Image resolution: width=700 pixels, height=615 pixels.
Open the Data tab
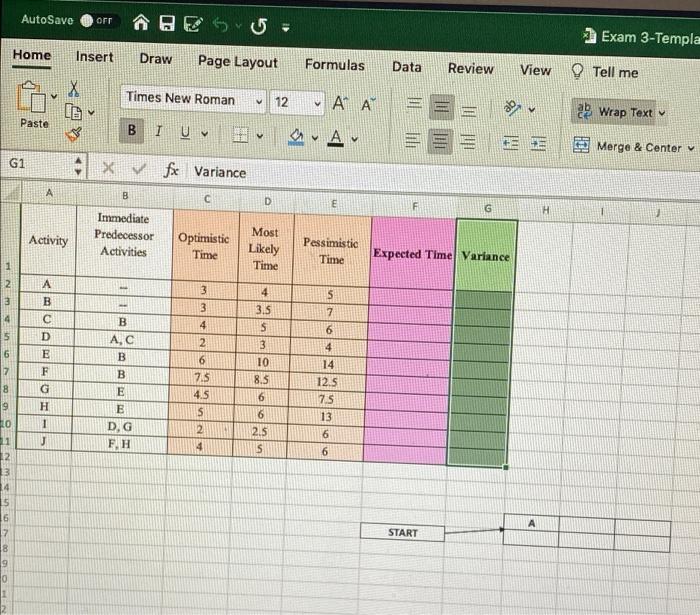tap(407, 67)
